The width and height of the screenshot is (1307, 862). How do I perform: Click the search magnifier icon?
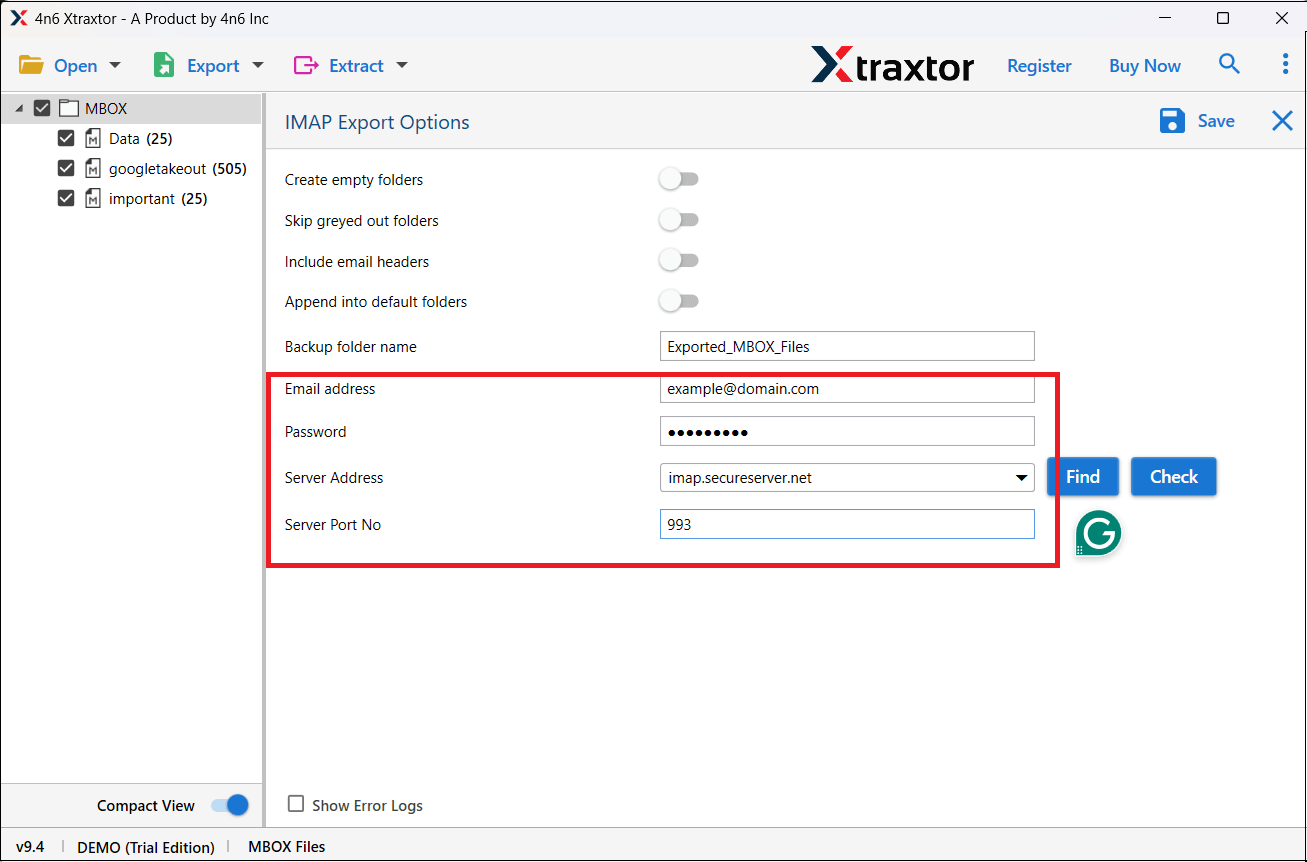(x=1229, y=64)
